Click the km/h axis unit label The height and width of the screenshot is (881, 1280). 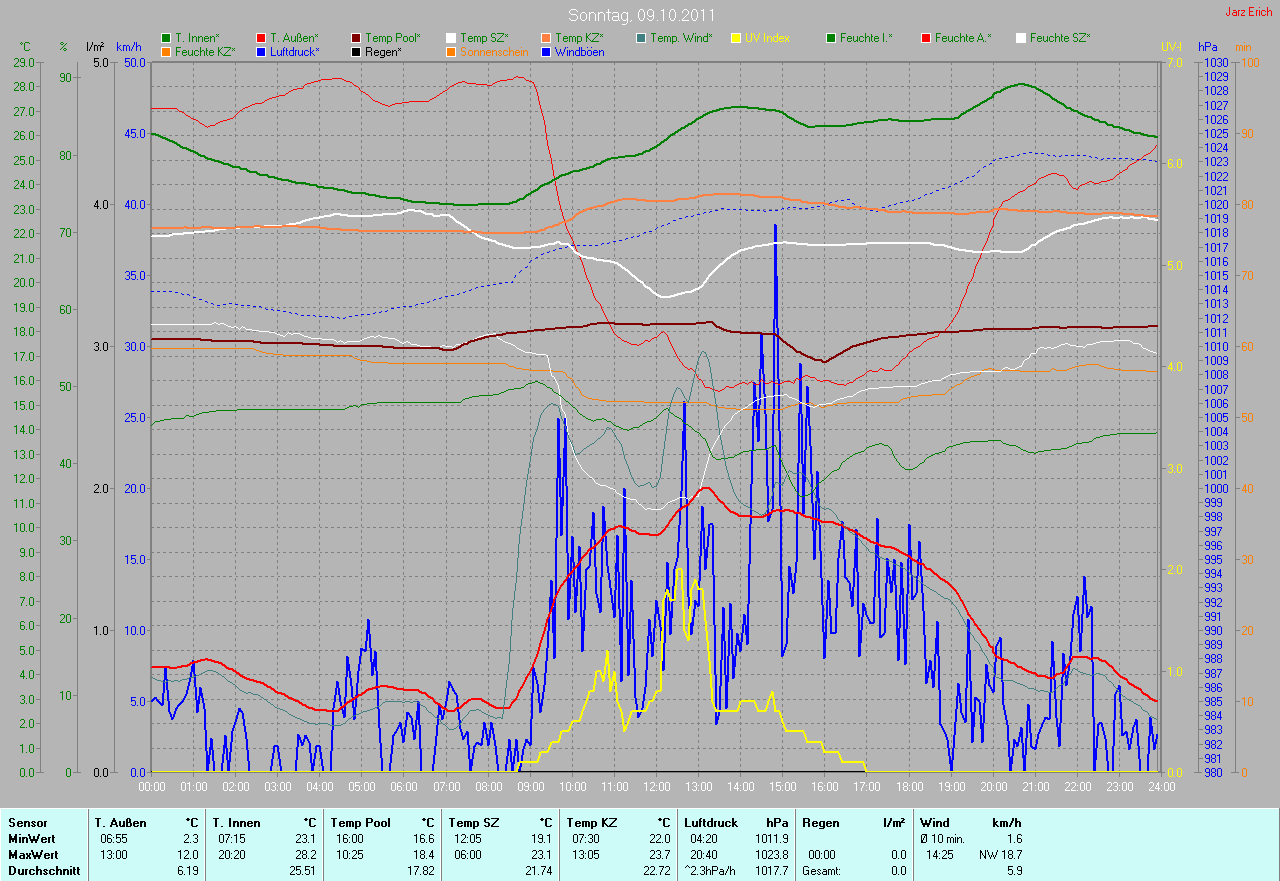pos(129,47)
